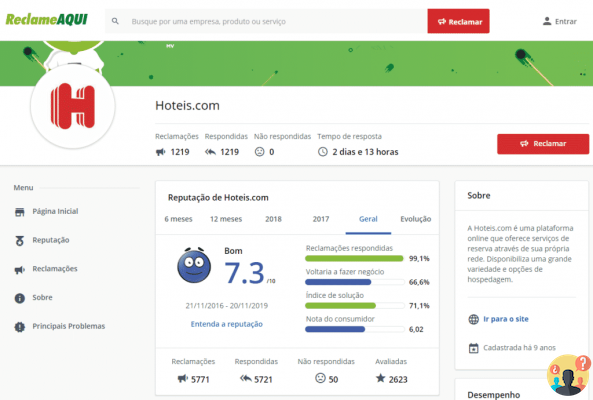Click megaphone icon in header Reclamar button
The width and height of the screenshot is (593, 400).
coord(442,22)
